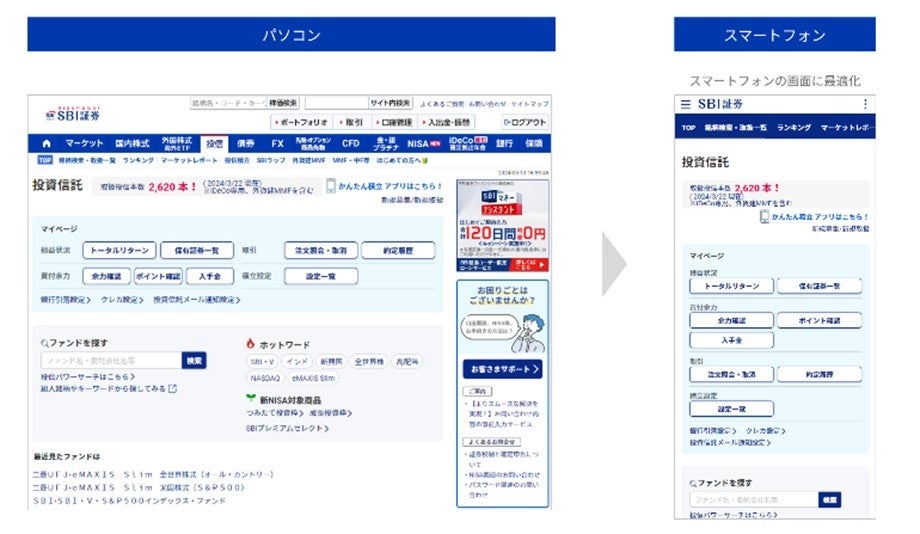The width and height of the screenshot is (920, 534).
Task: Click the お客さまサポート button
Action: 502,369
